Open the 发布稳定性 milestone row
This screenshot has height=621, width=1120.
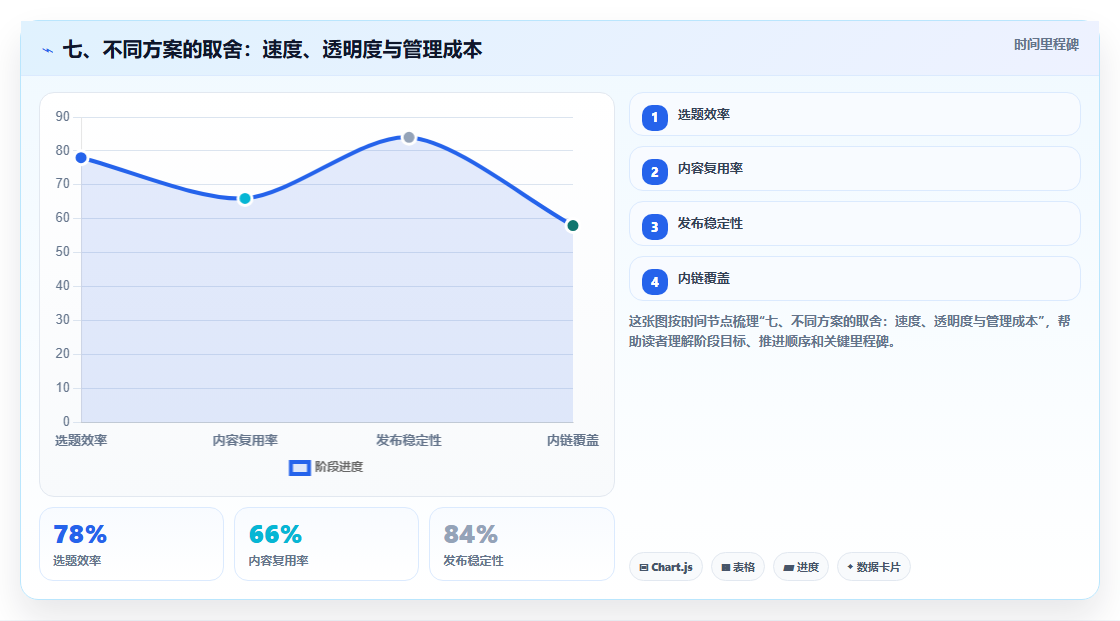tap(854, 224)
